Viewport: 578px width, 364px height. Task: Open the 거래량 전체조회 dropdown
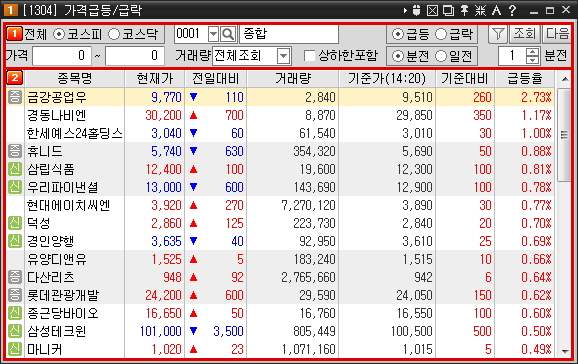pos(283,56)
